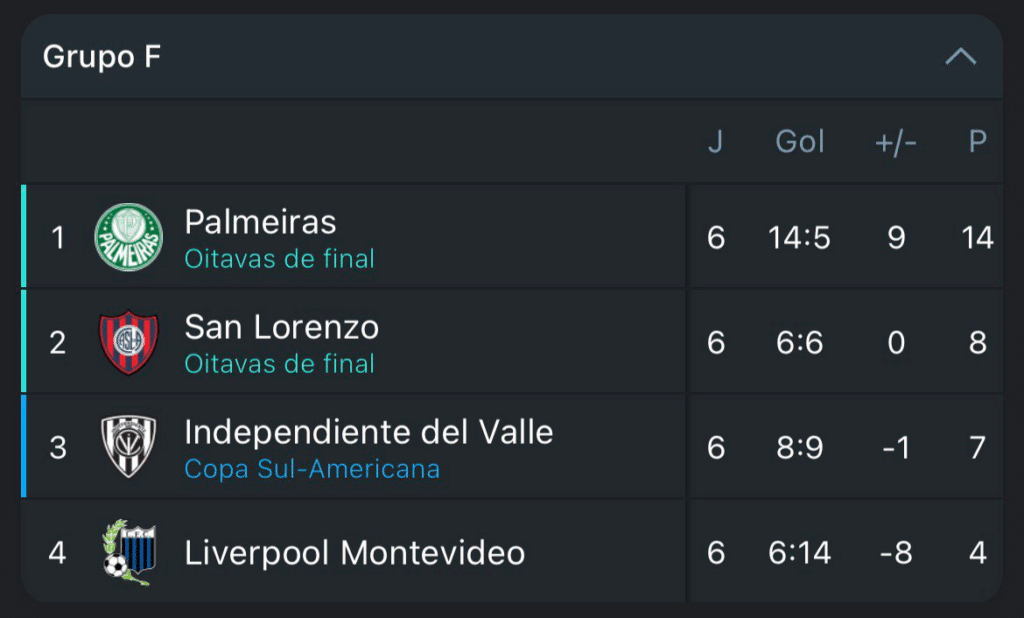The width and height of the screenshot is (1024, 618).
Task: Click the Gol column header
Action: click(800, 142)
